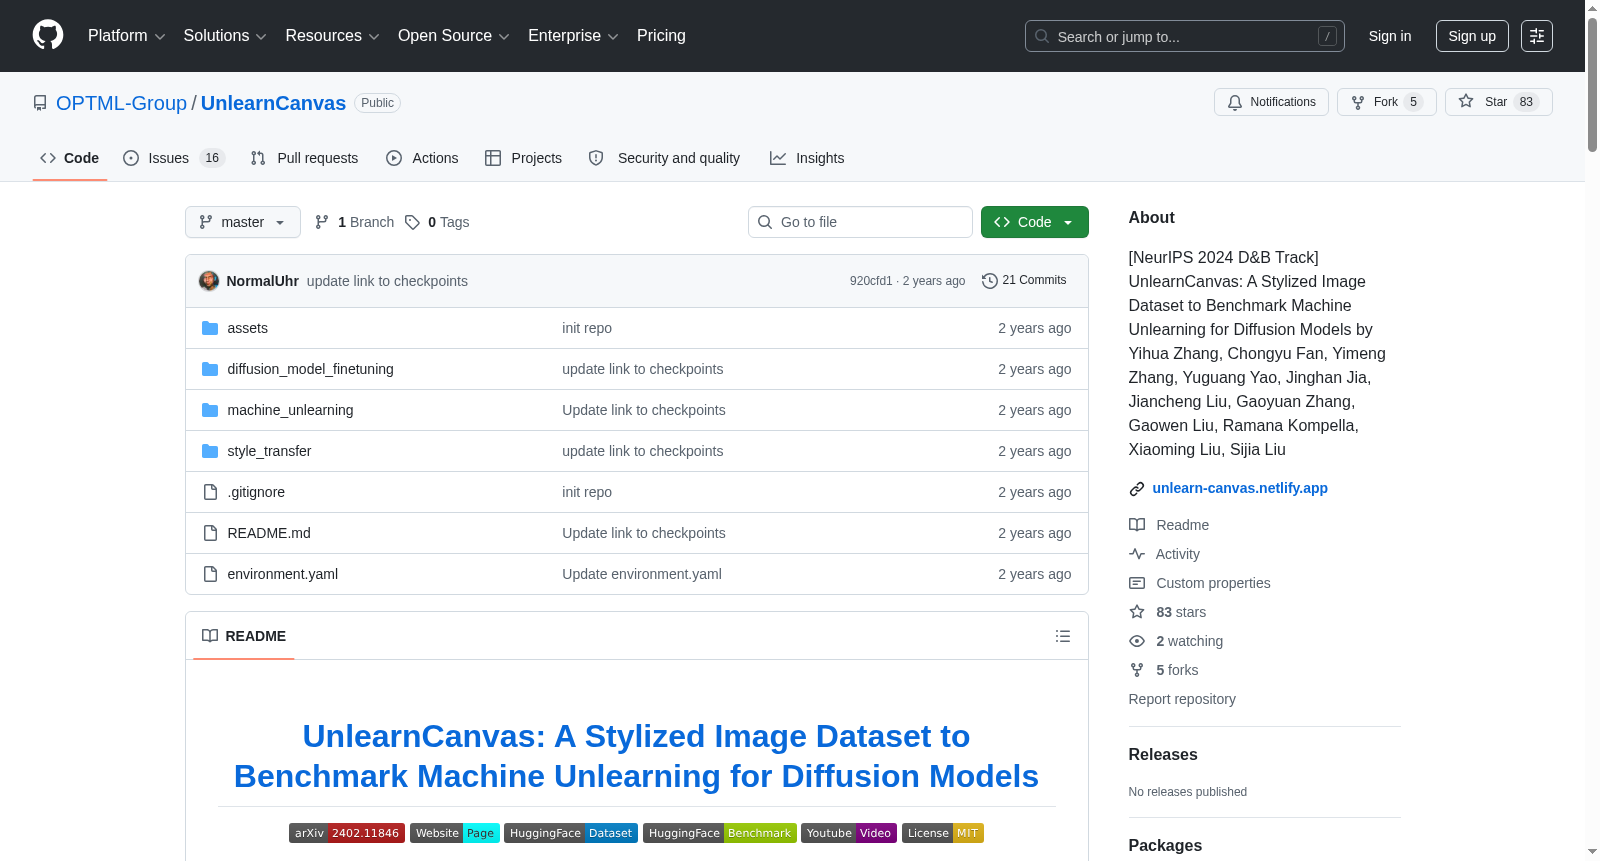The width and height of the screenshot is (1600, 861).
Task: Click the NormalUhr avatar image
Action: click(209, 281)
